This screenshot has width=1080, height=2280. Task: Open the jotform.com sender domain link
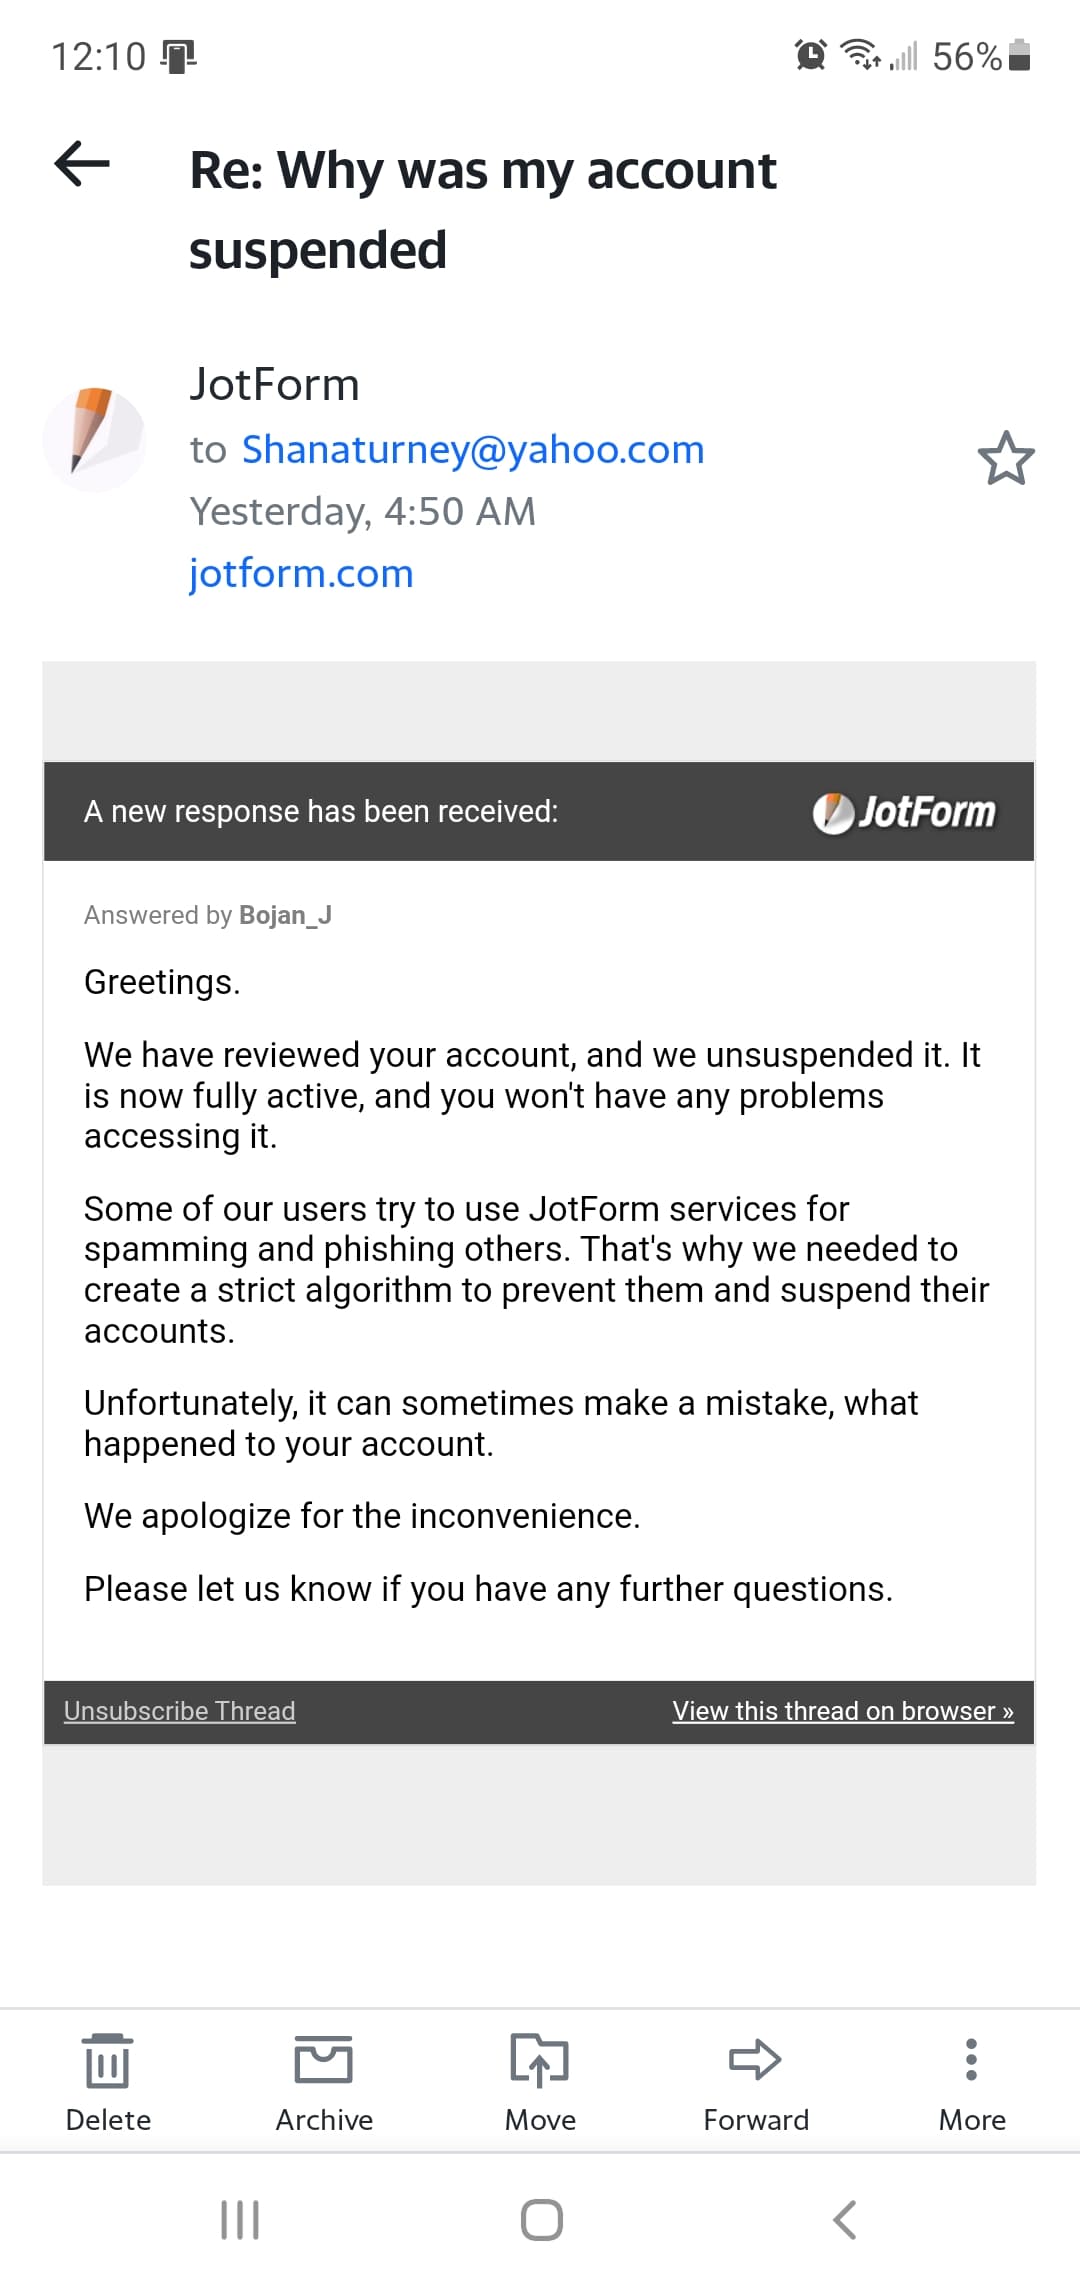pos(301,574)
